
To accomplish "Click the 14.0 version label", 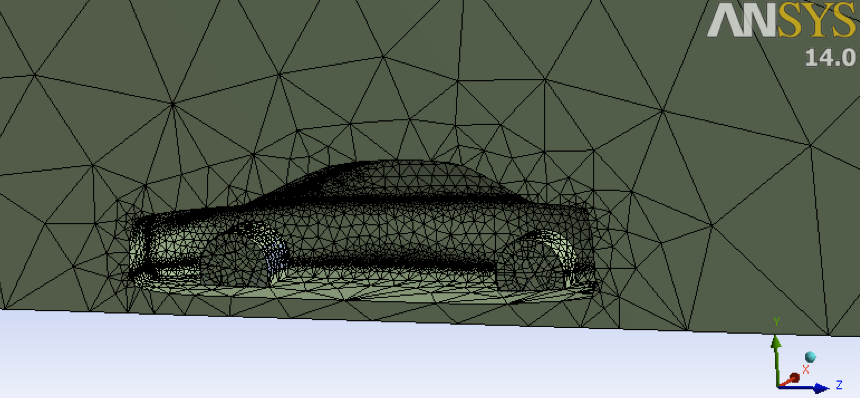I will (830, 56).
